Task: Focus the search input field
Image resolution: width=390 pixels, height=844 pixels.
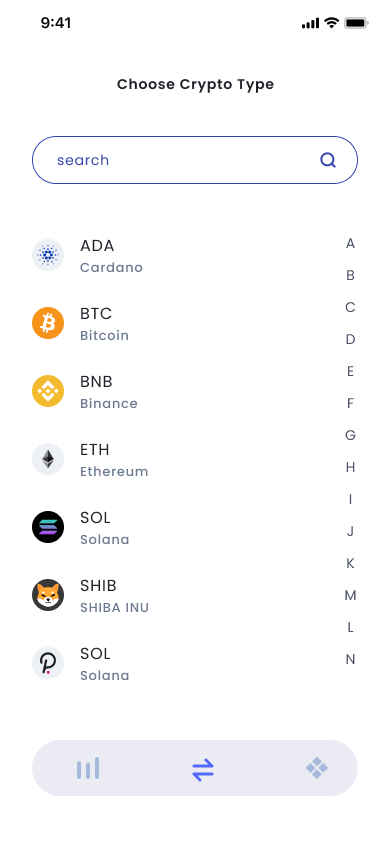Action: (195, 160)
